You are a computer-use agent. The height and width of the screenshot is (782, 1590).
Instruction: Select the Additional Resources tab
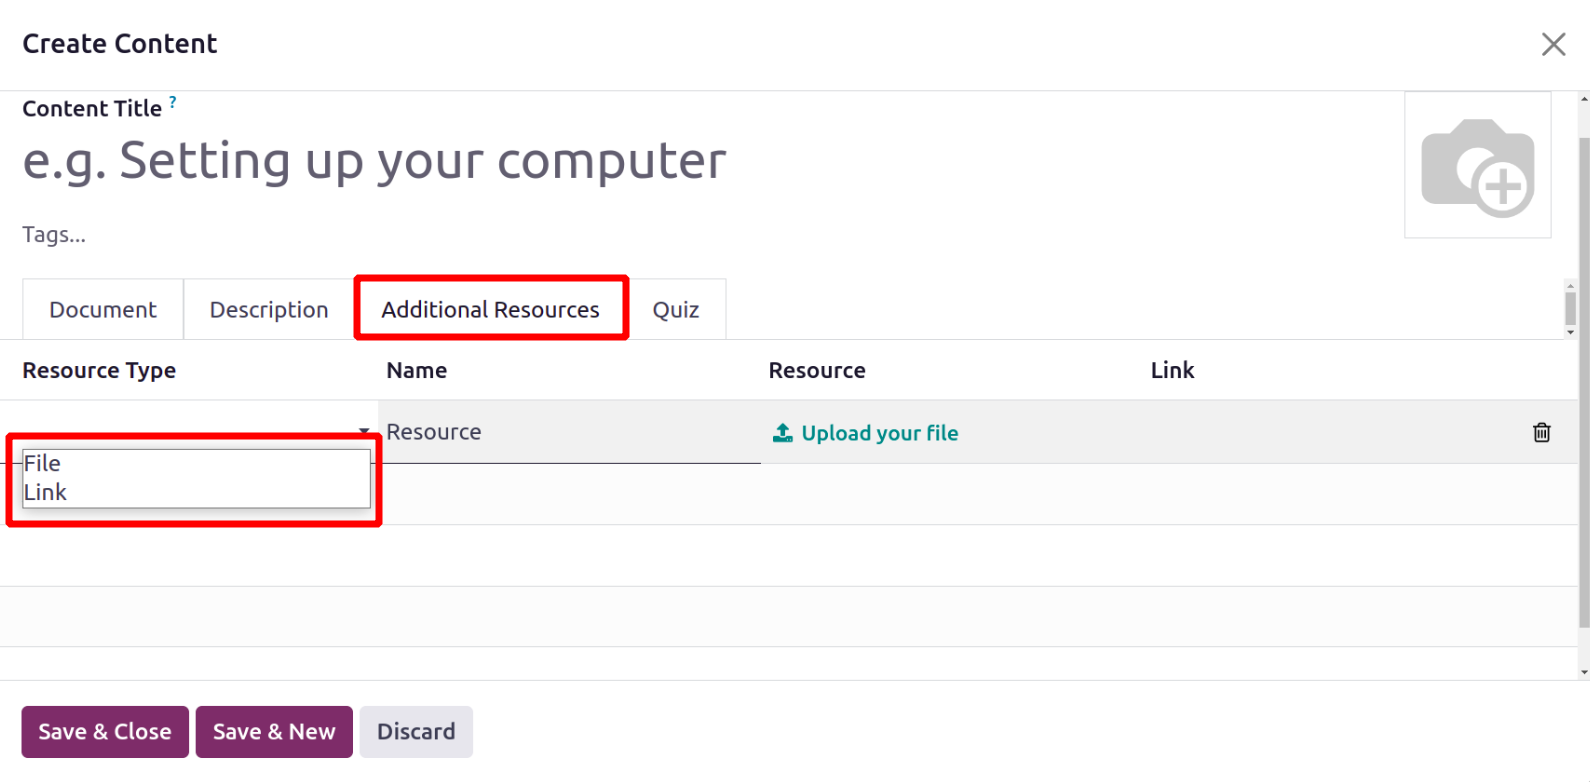point(491,309)
